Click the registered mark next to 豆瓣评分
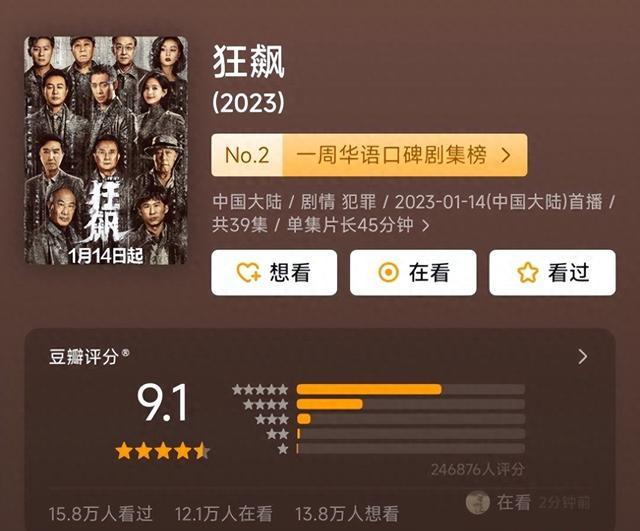The image size is (640, 531). 126,352
